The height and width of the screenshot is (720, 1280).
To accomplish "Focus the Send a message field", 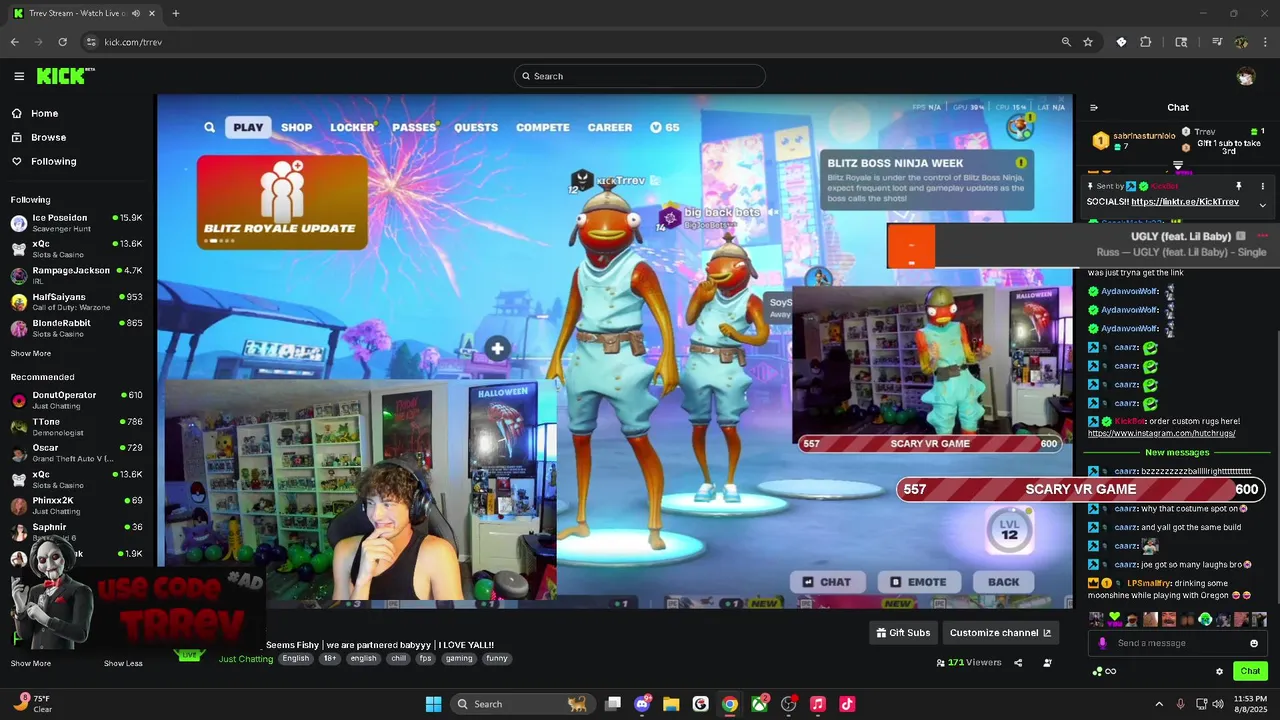I will pyautogui.click(x=1178, y=643).
